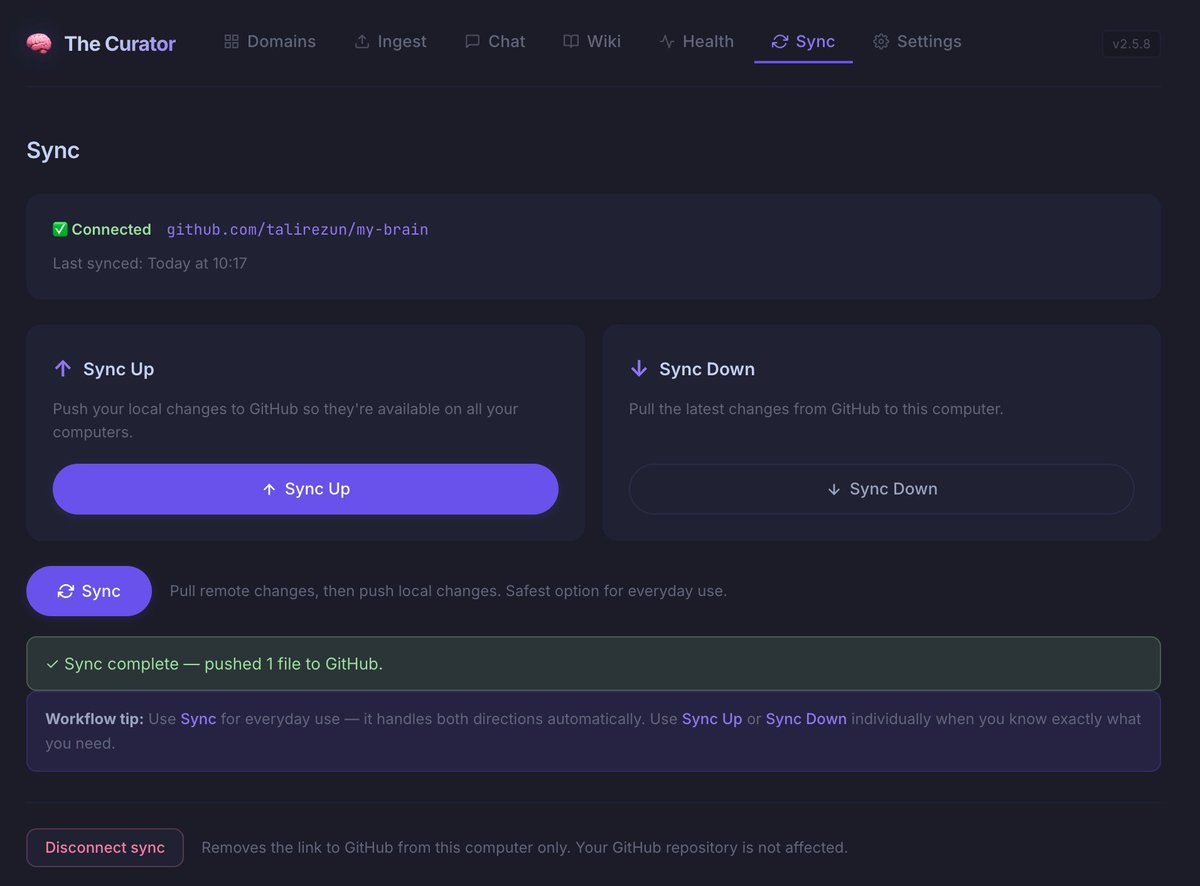
Task: Open the Health tab
Action: (697, 41)
